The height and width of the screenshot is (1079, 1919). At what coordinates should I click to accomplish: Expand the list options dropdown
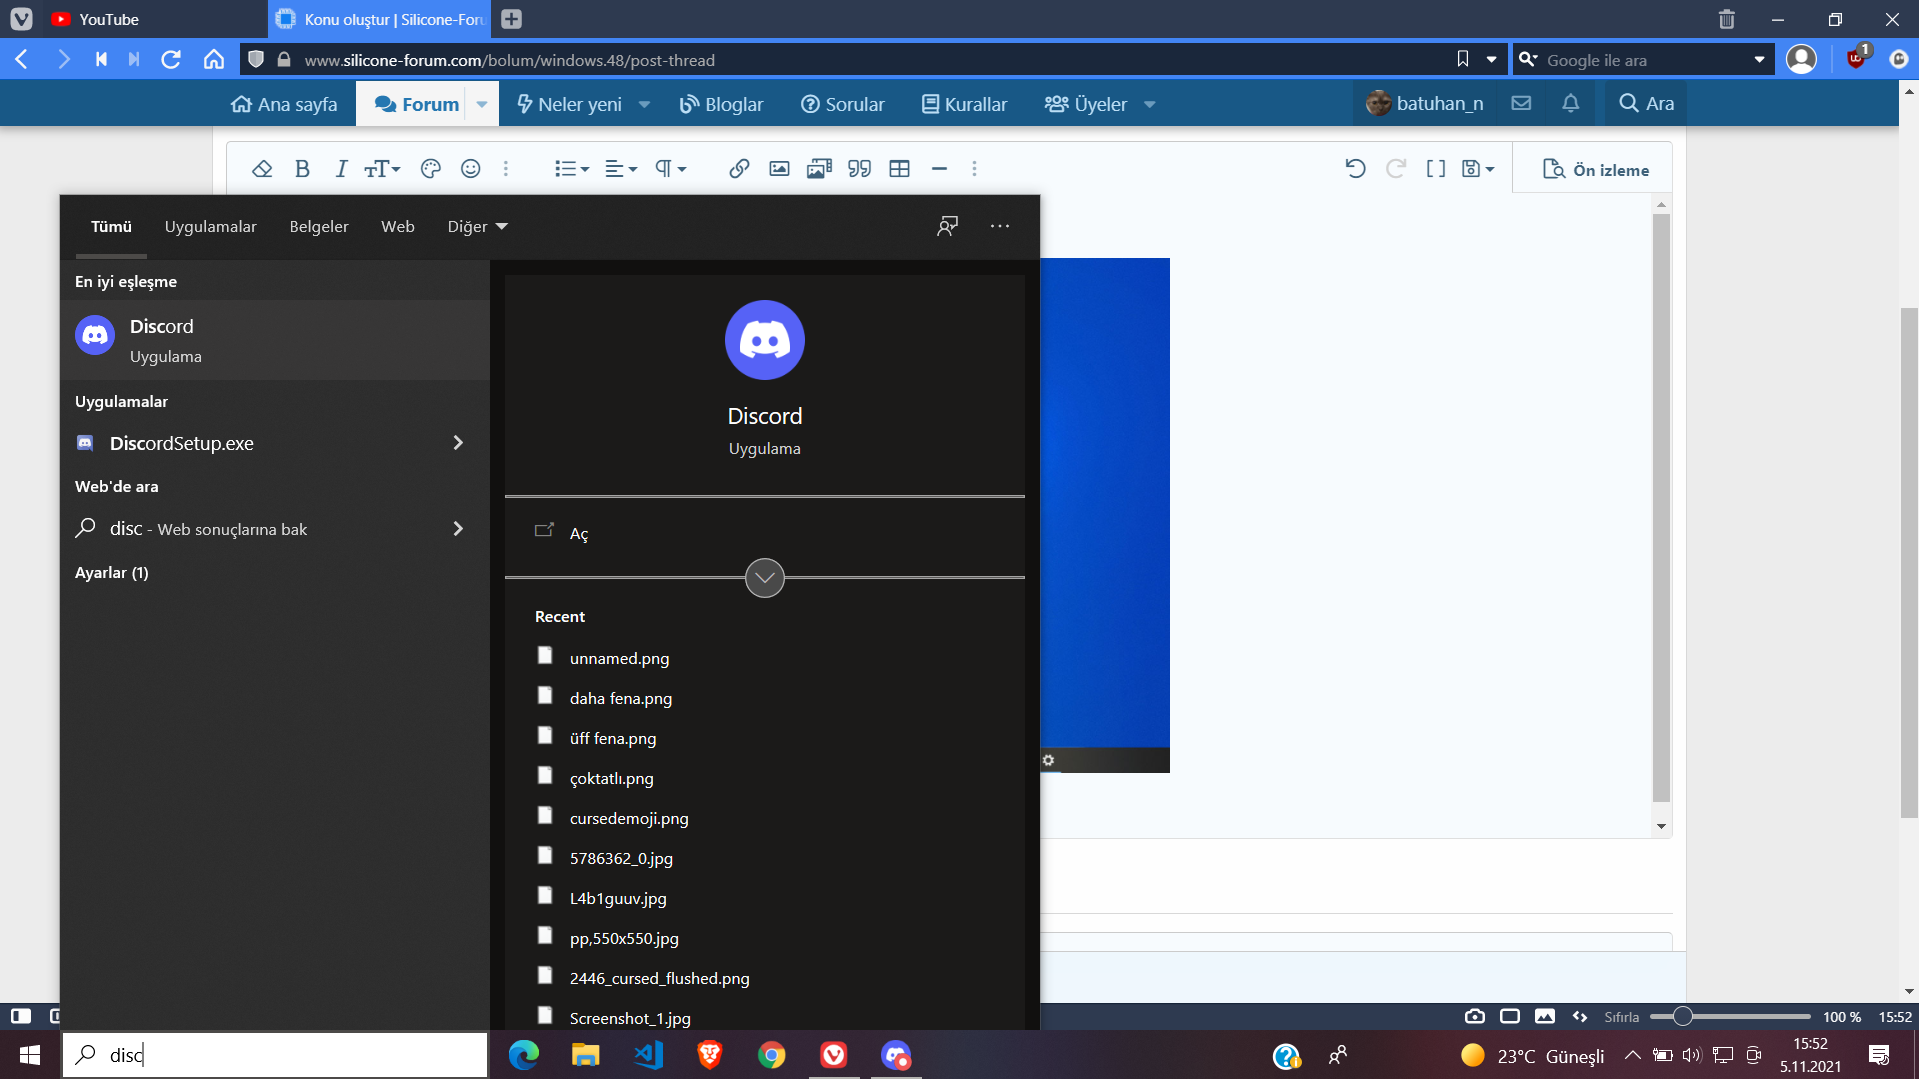tap(572, 169)
